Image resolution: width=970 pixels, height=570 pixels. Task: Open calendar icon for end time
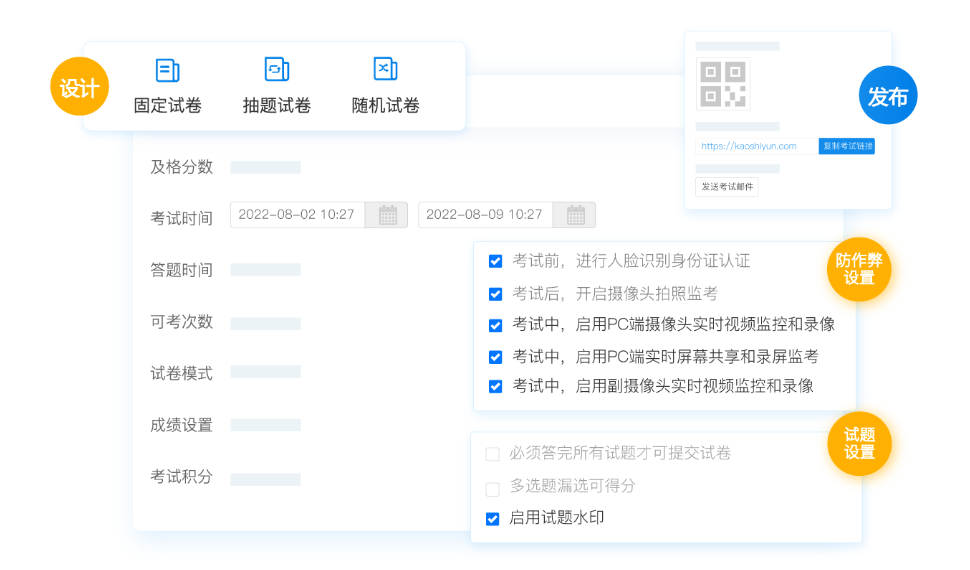[x=575, y=215]
